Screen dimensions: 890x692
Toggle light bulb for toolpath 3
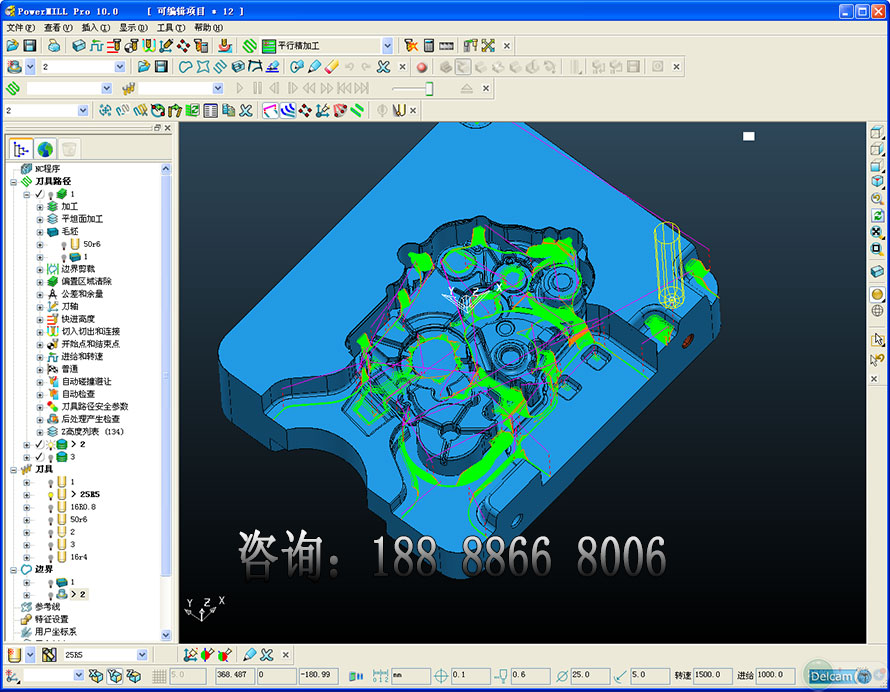tap(50, 457)
